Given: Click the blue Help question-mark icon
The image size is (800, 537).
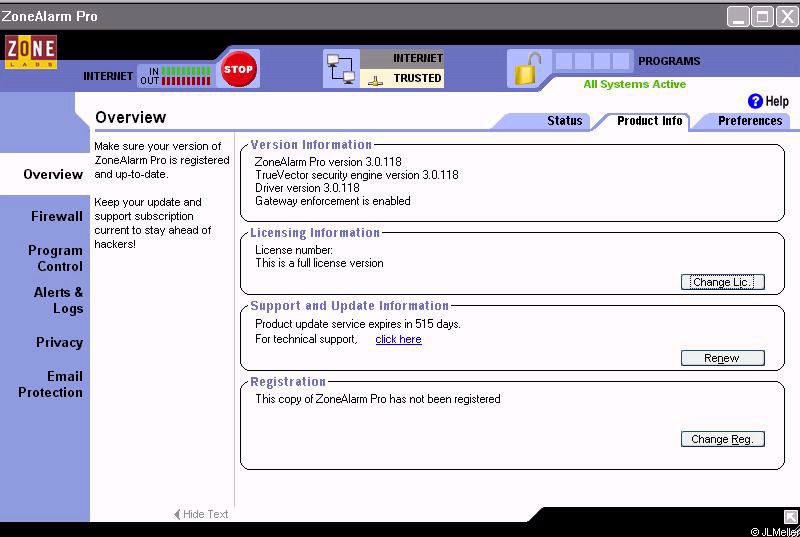Looking at the screenshot, I should coord(755,101).
